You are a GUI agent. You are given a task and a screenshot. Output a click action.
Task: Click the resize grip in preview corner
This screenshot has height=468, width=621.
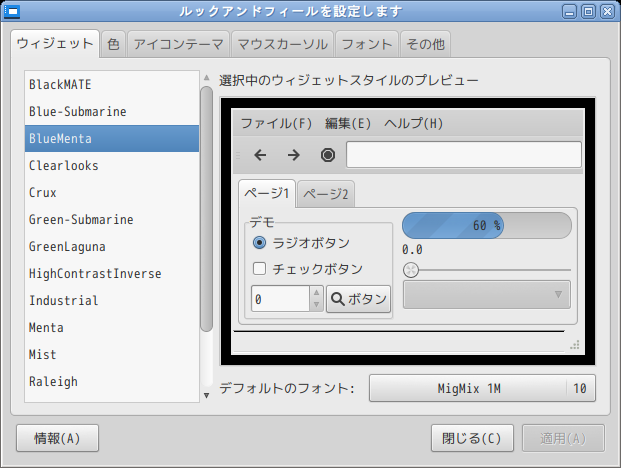(x=575, y=344)
